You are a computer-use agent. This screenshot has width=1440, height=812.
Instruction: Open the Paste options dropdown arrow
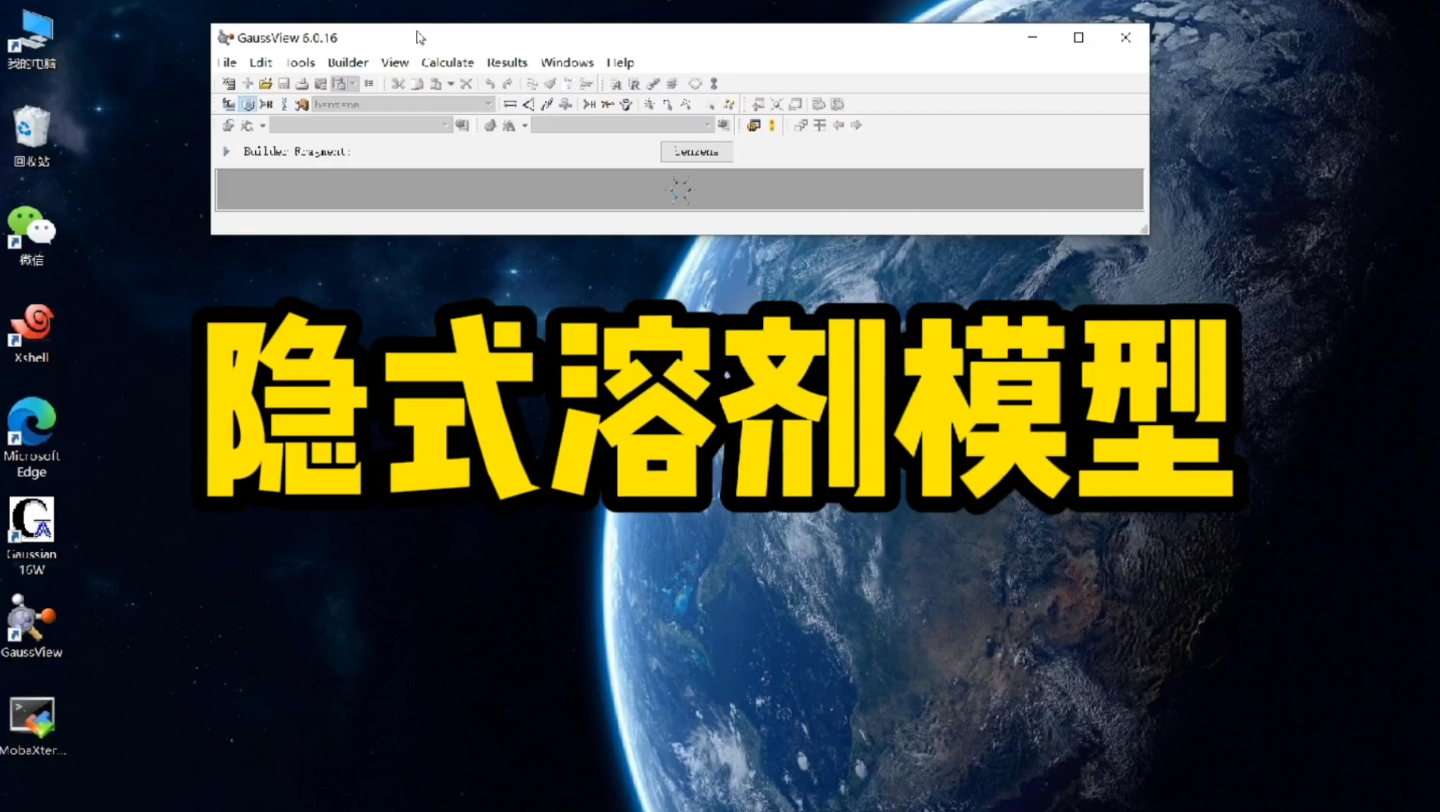(451, 84)
